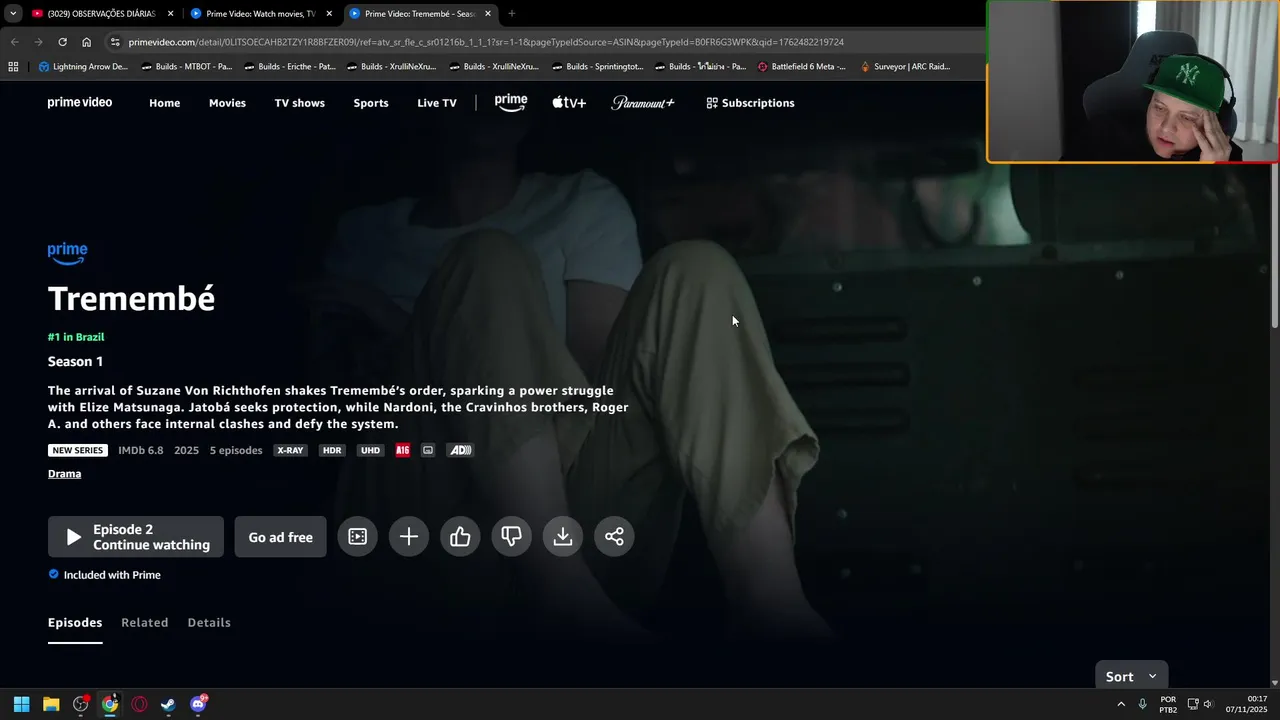
Task: Open the bookmarks apps grid icon
Action: tap(13, 67)
